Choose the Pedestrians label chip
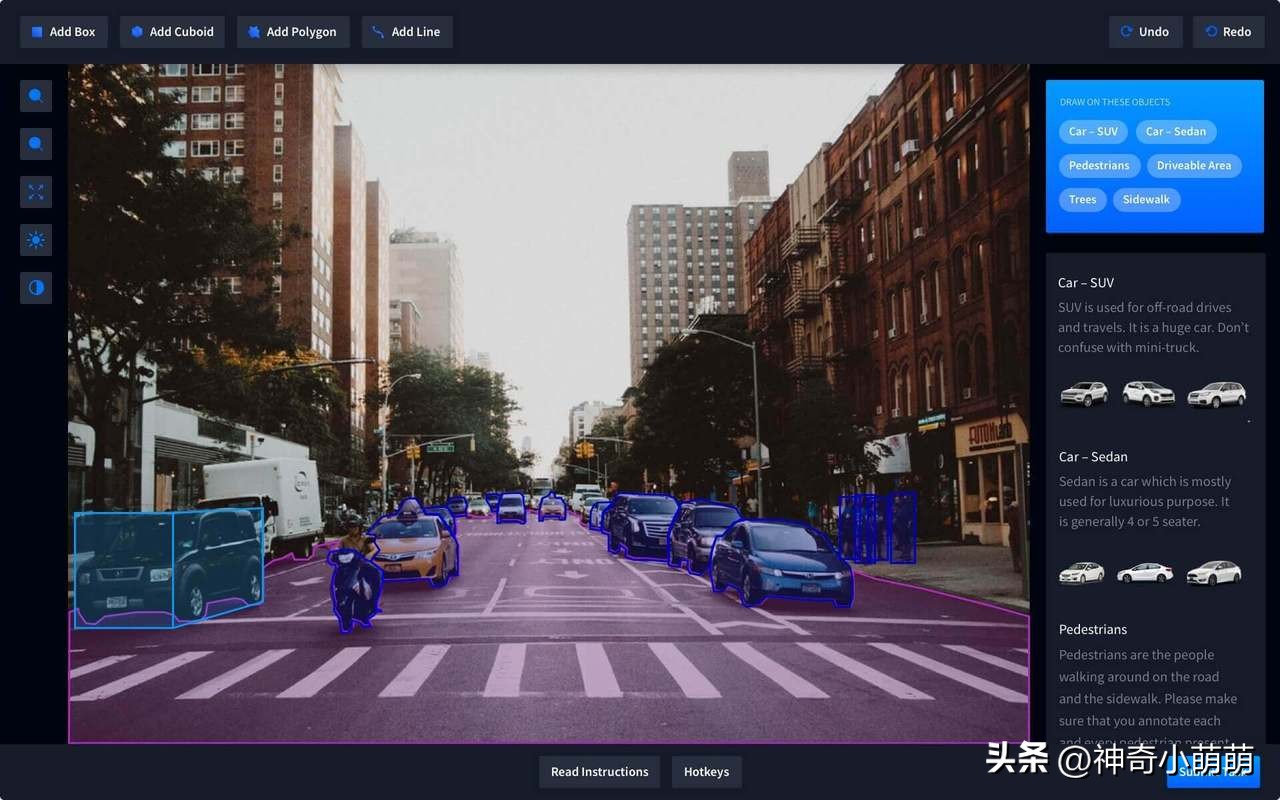 1099,166
